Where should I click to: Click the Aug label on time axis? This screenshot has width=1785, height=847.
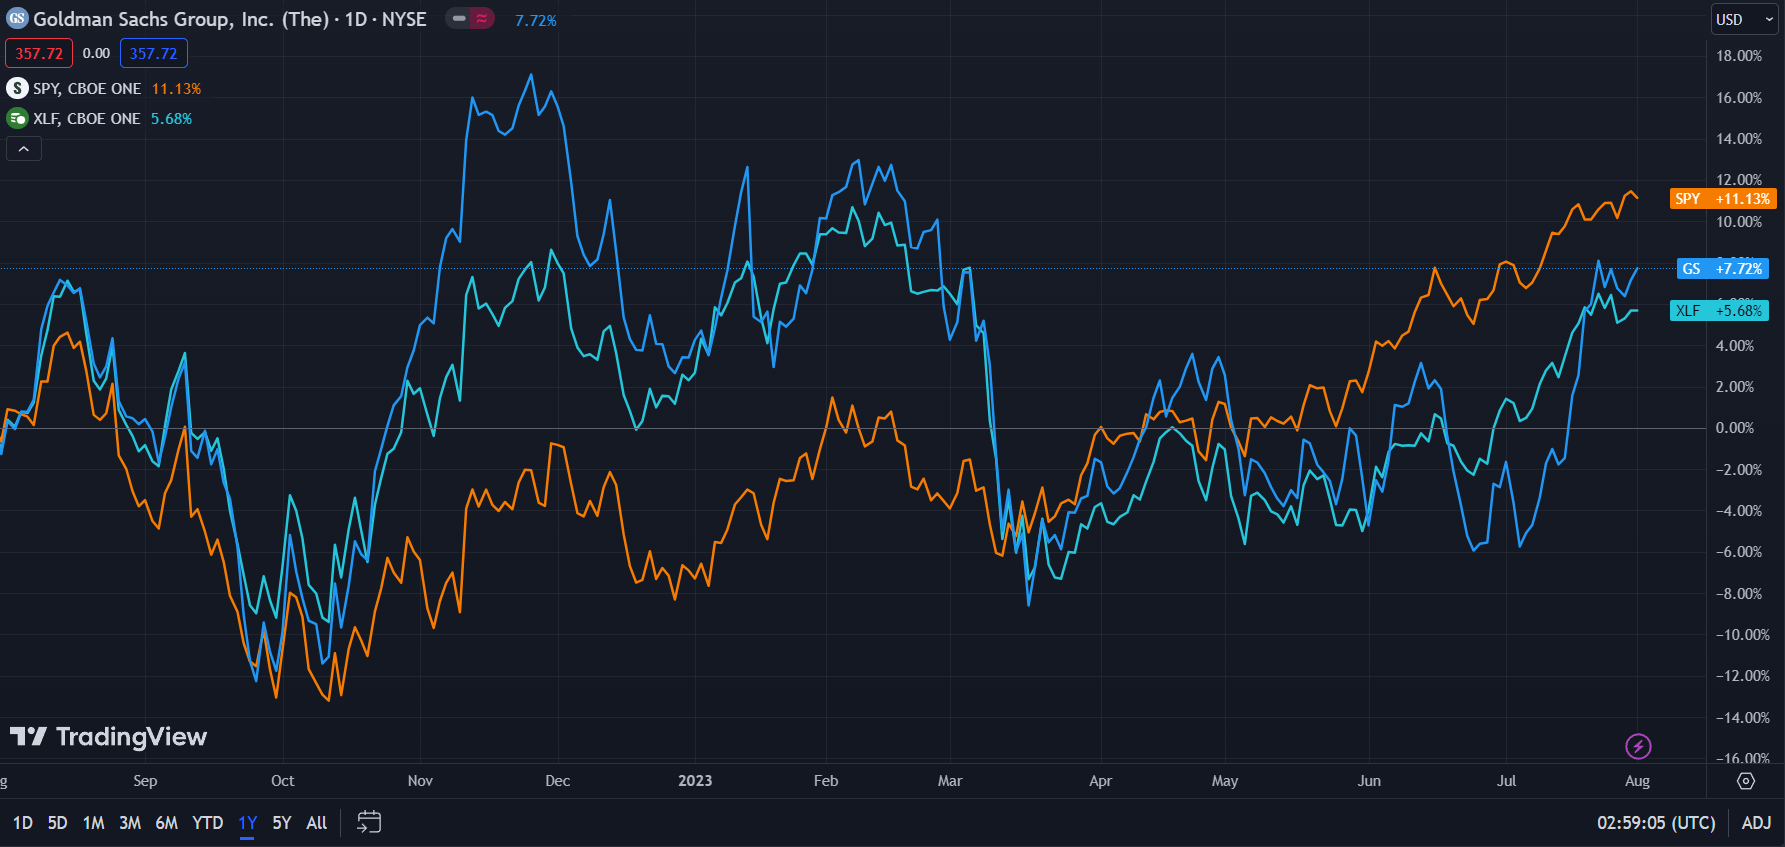(x=1637, y=781)
